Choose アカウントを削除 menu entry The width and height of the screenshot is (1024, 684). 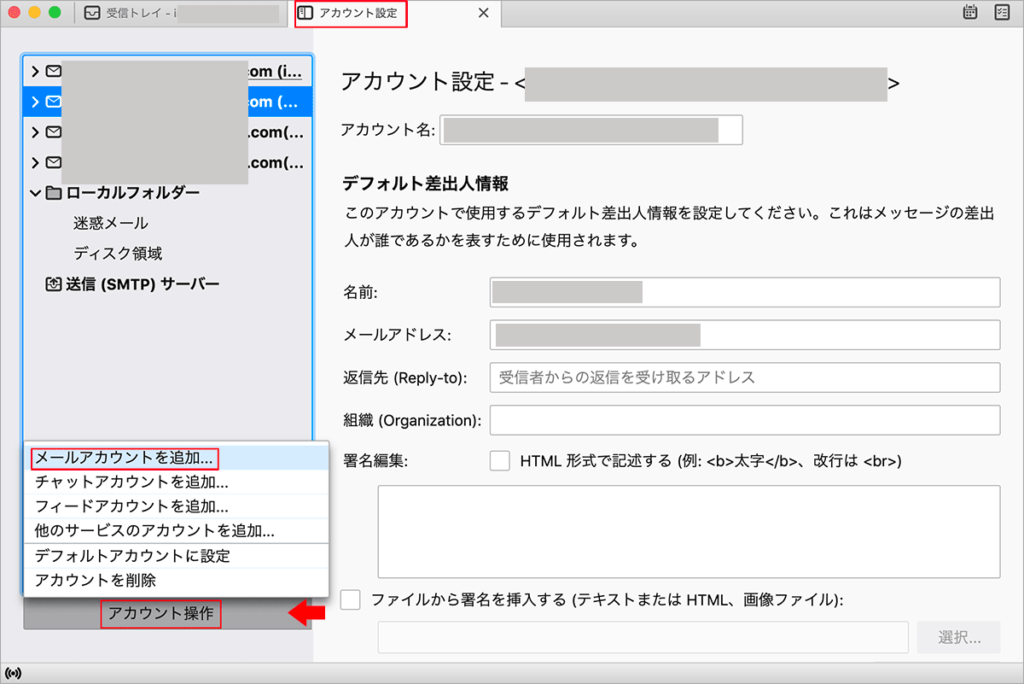(95, 580)
